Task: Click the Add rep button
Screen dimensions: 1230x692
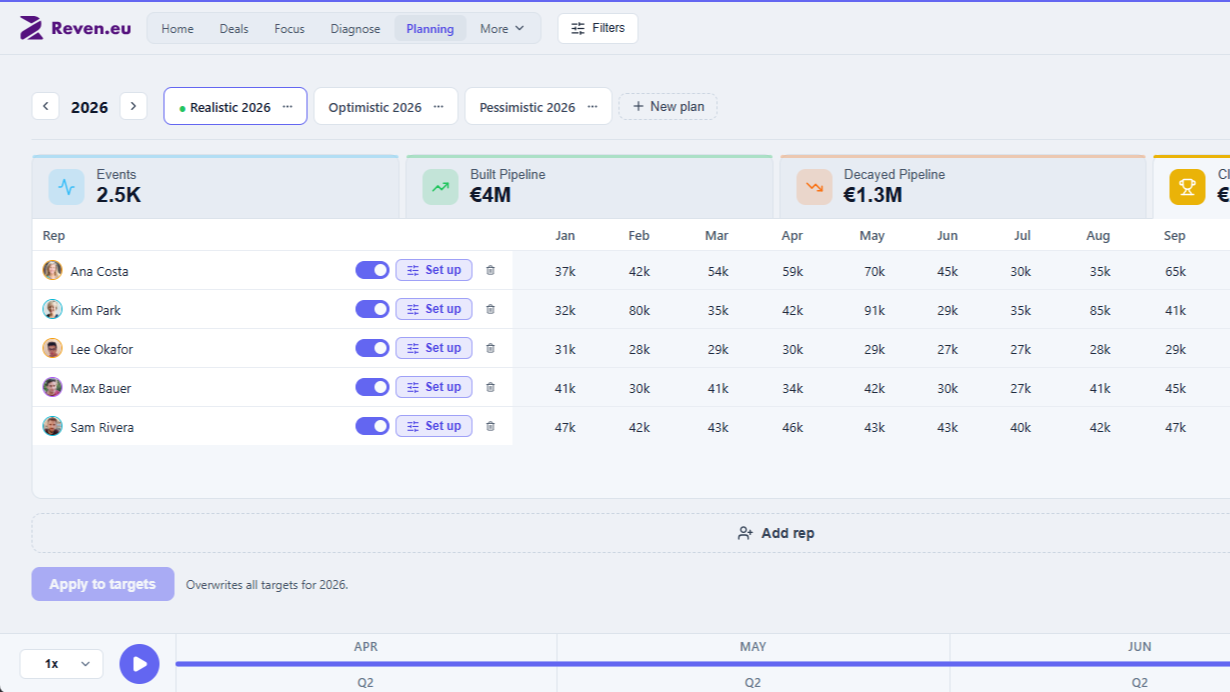Action: (776, 533)
